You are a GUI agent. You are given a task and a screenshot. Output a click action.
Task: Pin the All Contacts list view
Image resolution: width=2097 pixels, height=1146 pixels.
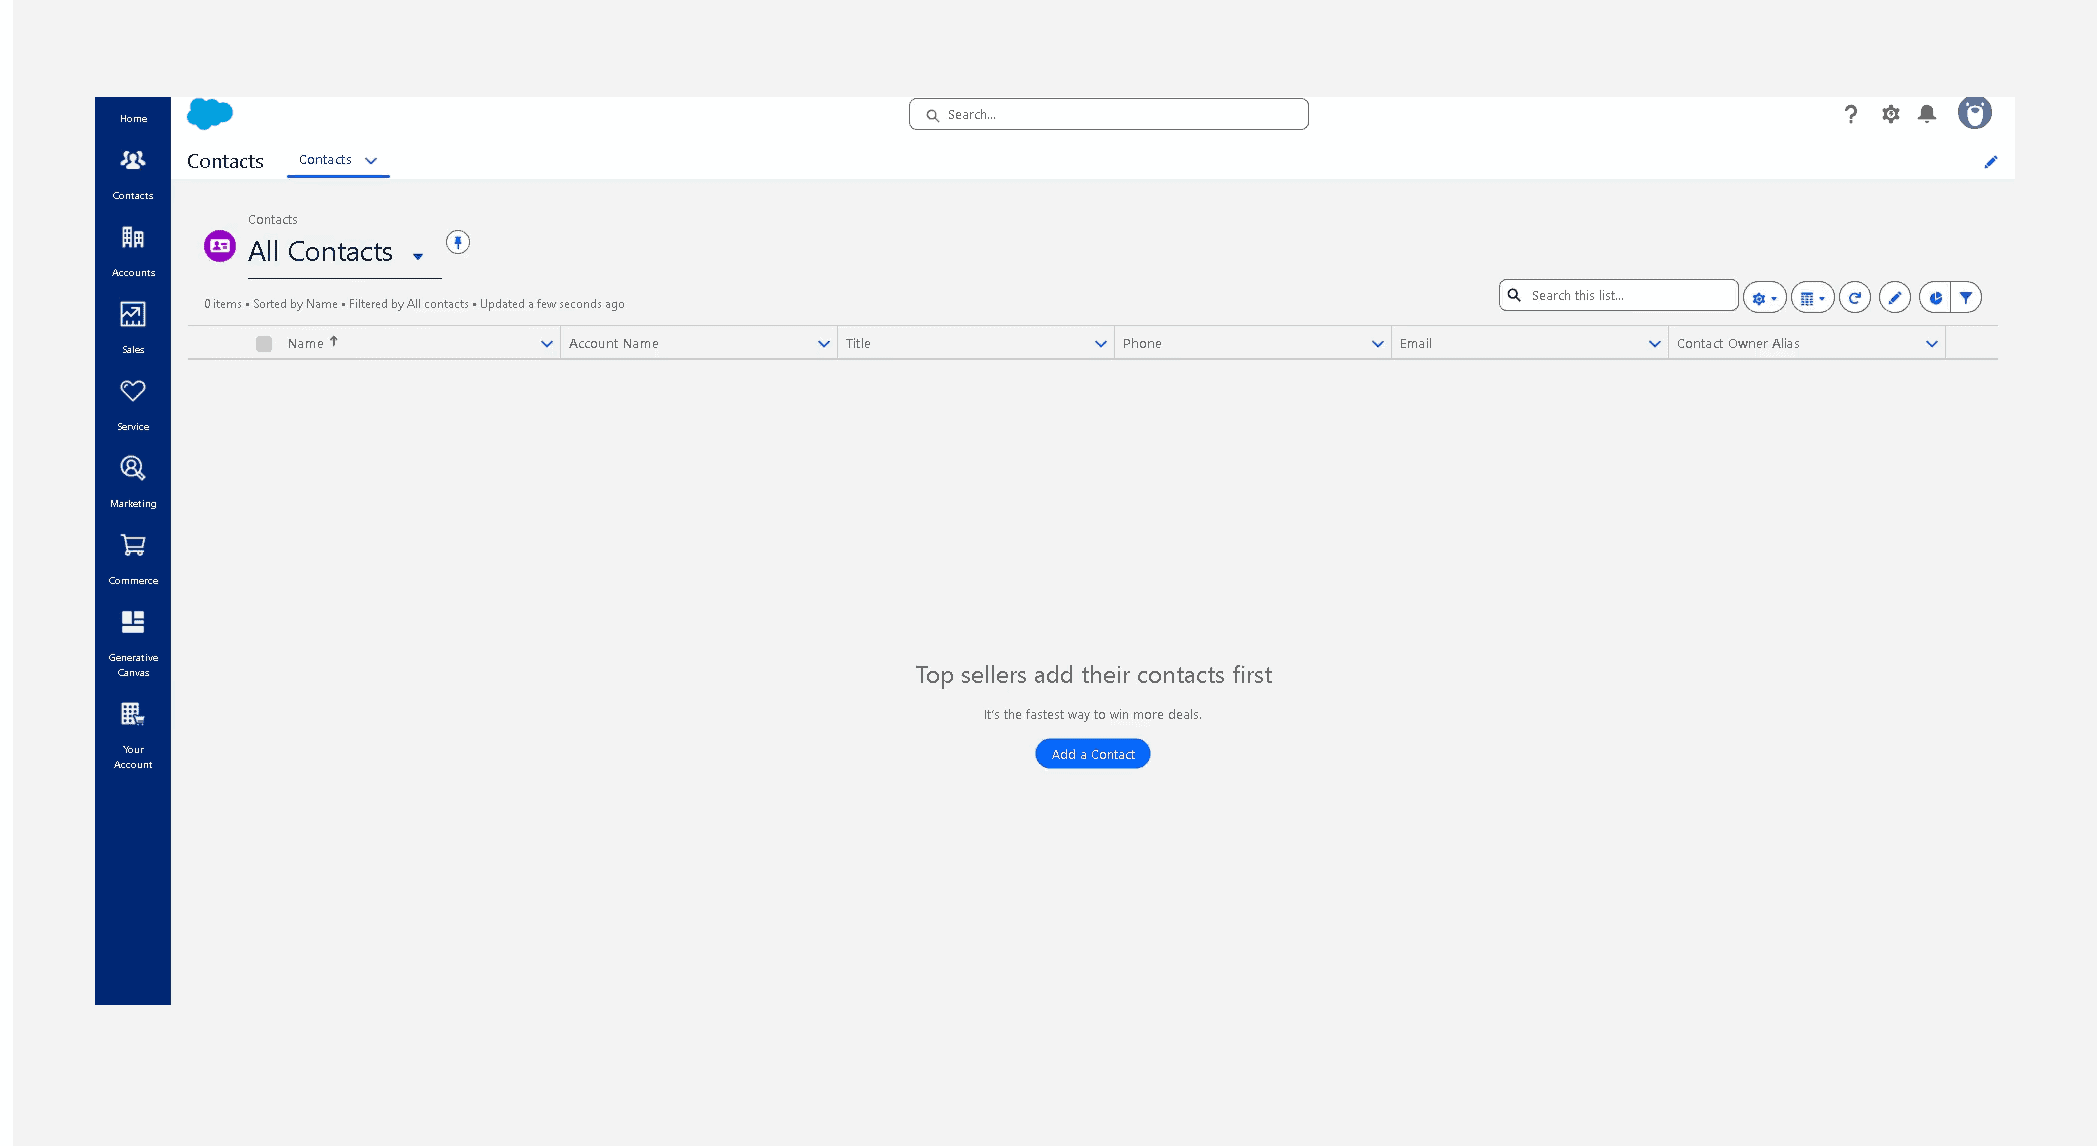(x=458, y=242)
